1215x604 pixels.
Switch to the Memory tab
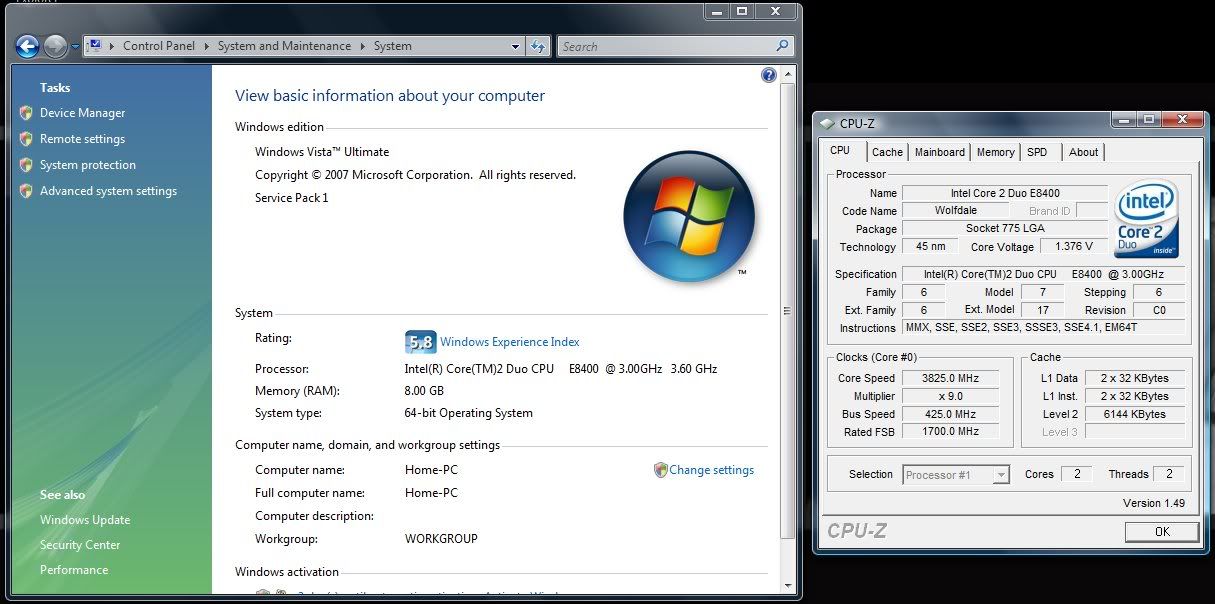996,152
